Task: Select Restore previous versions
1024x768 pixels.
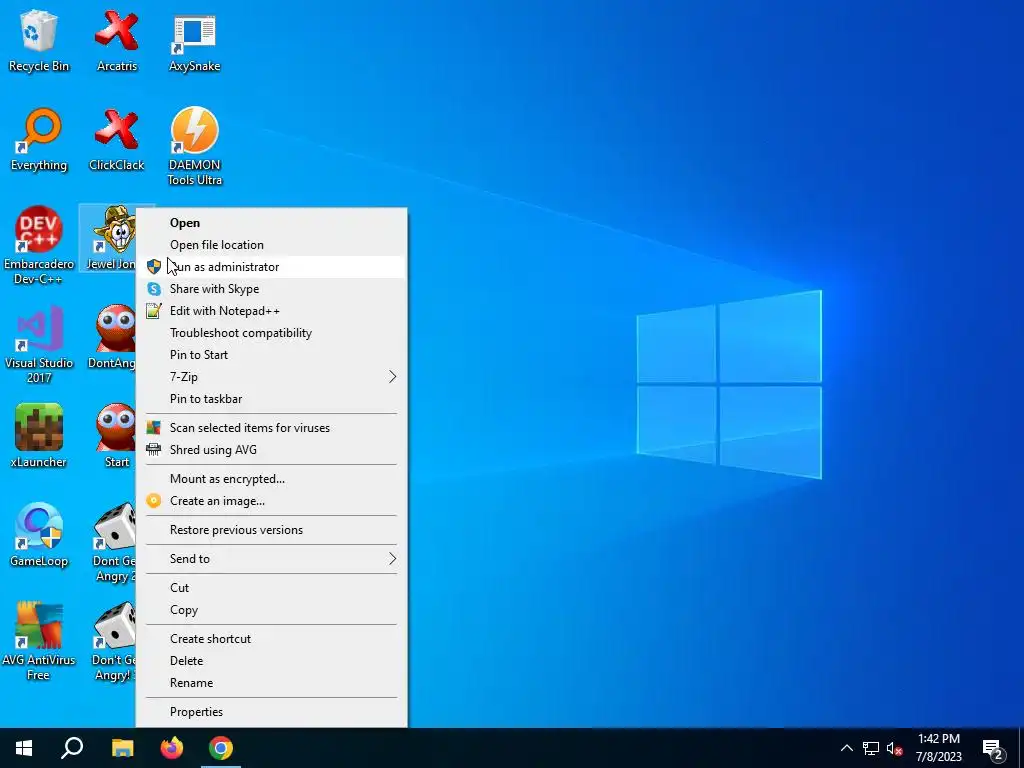Action: click(x=272, y=530)
